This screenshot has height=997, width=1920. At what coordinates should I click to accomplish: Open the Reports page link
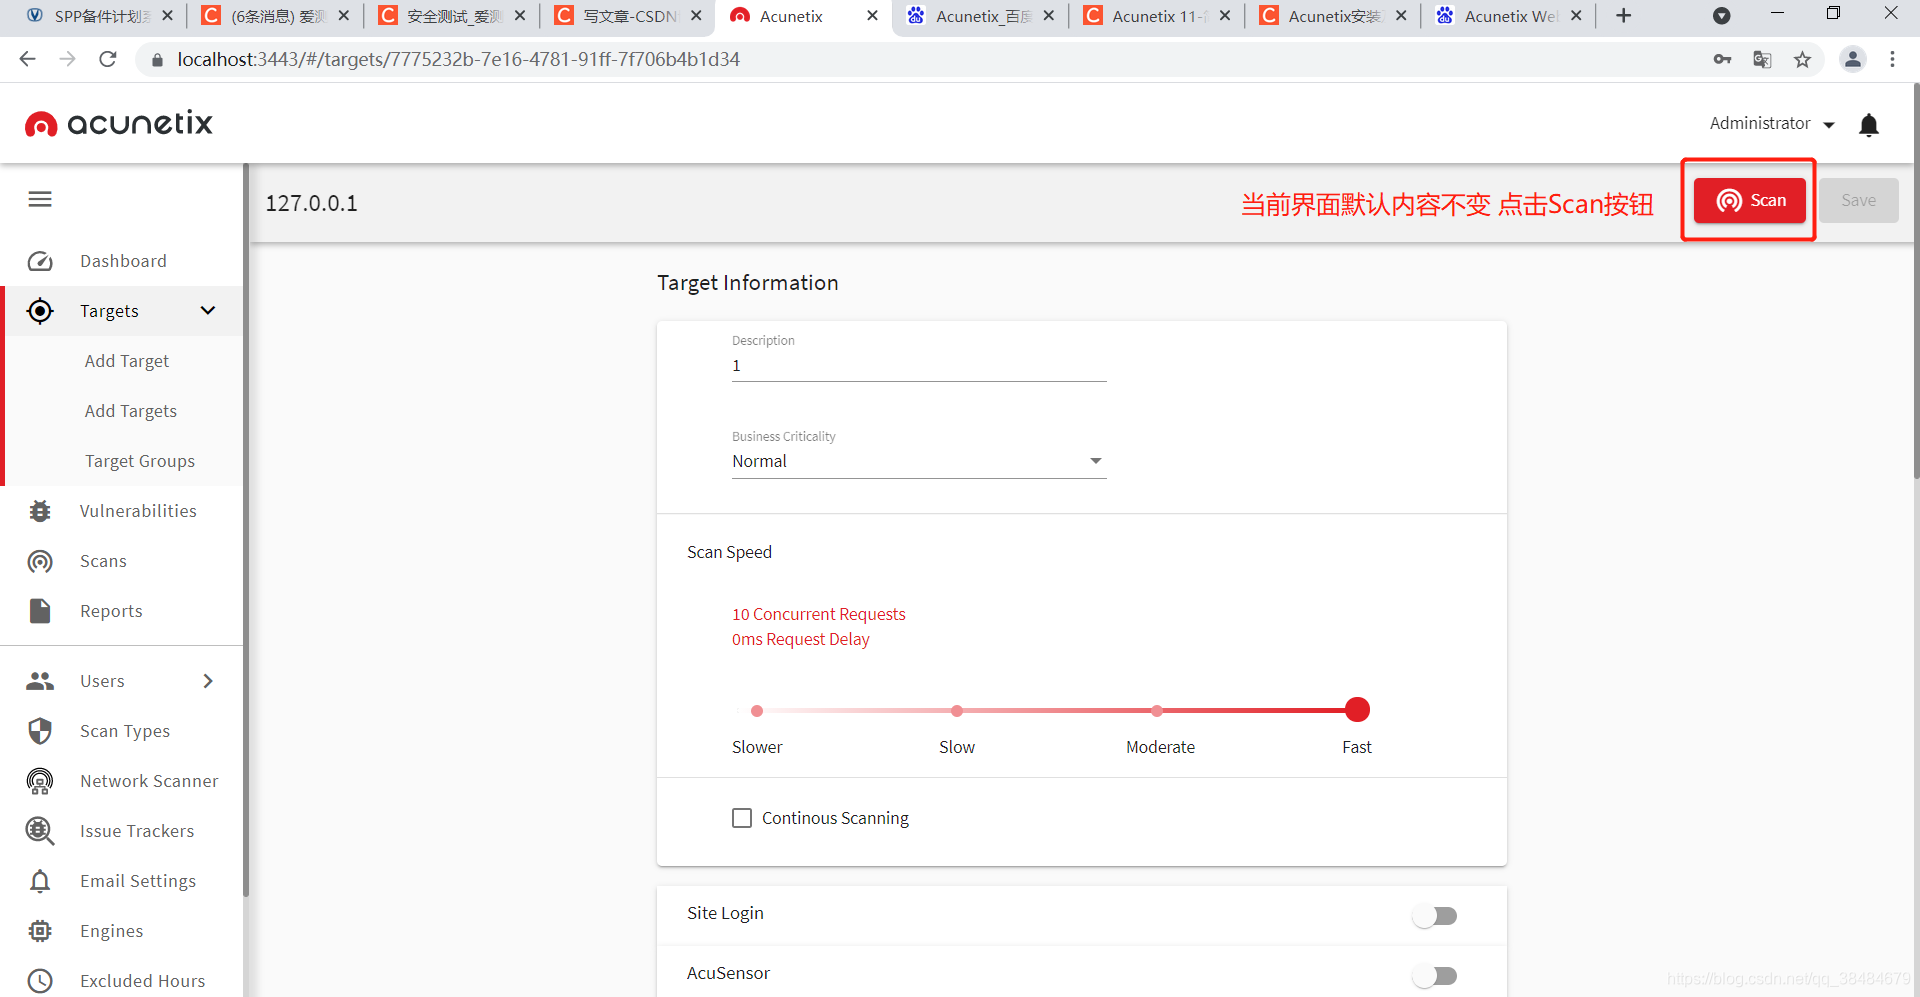click(x=111, y=611)
